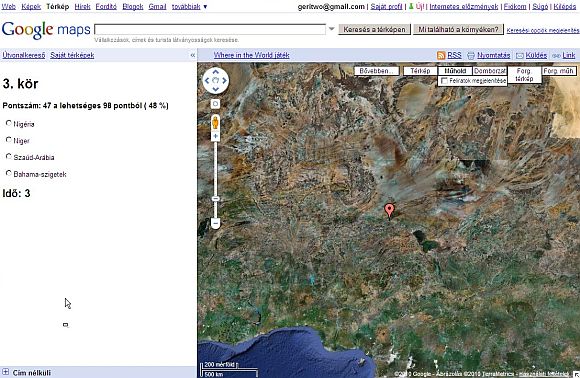Click the square button above the pegman

[x=215, y=104]
